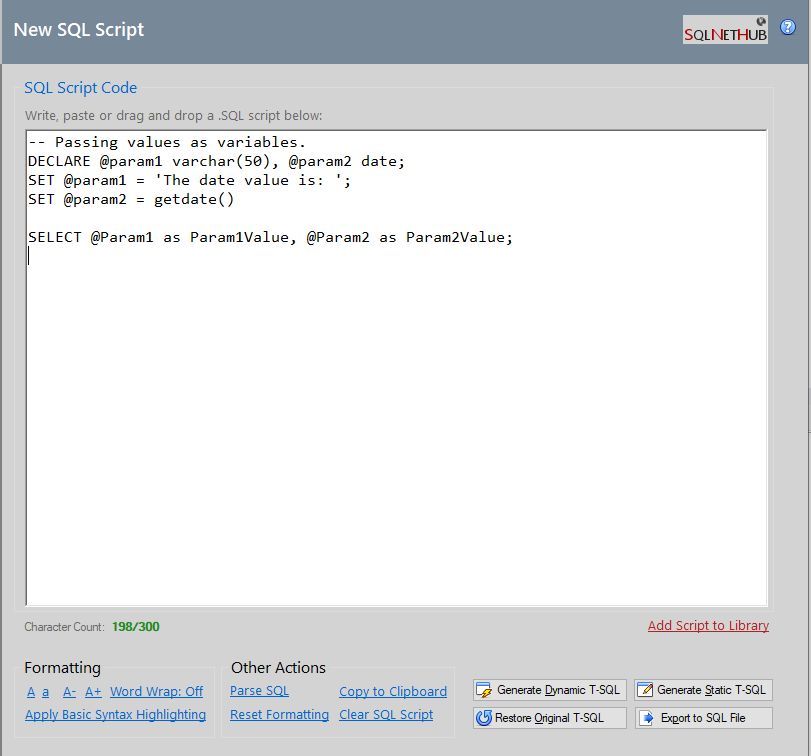The image size is (811, 756).
Task: Click Clear SQL Script link
Action: [x=386, y=715]
